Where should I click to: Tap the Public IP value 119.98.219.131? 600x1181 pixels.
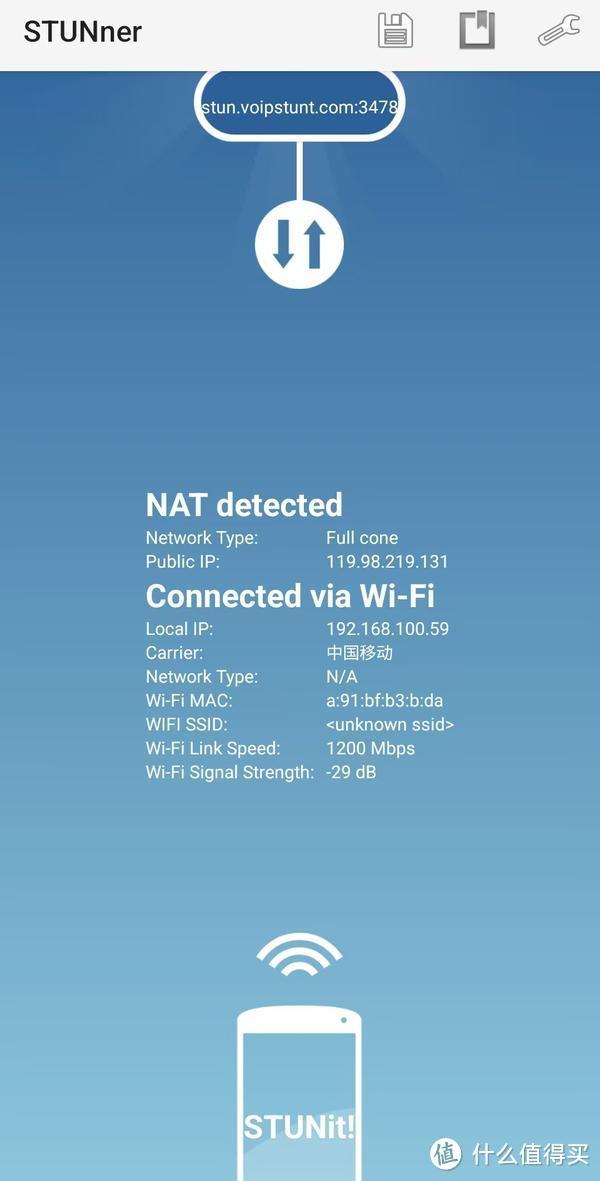(x=387, y=562)
